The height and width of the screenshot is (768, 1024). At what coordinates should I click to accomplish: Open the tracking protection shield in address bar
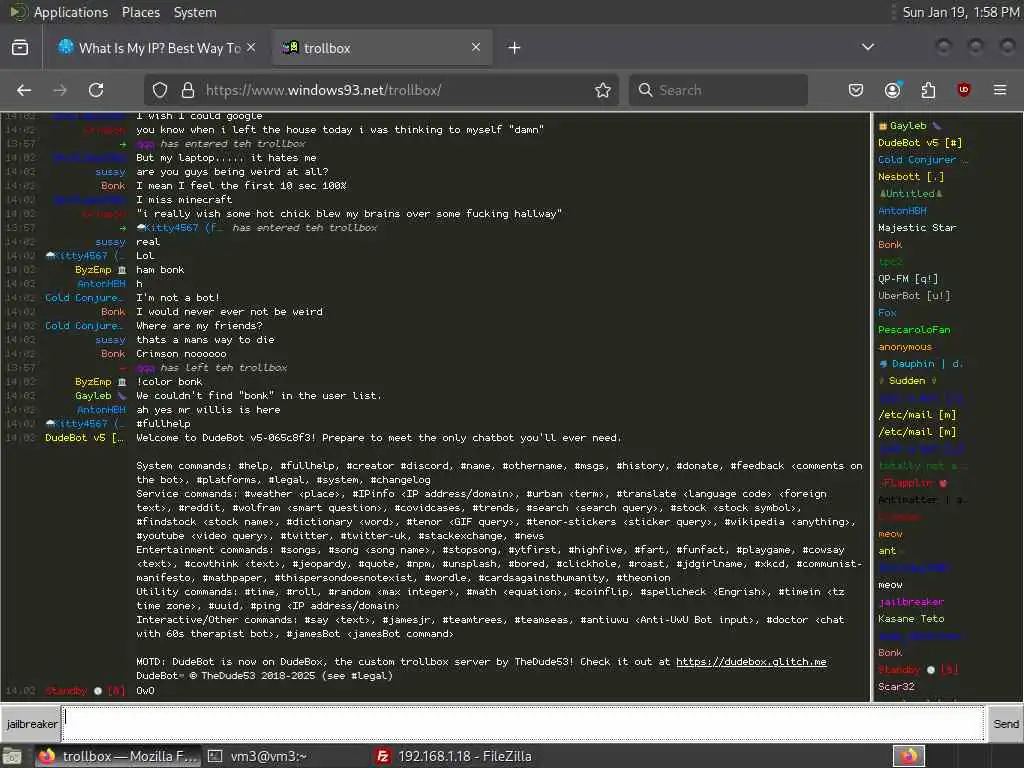pyautogui.click(x=160, y=90)
